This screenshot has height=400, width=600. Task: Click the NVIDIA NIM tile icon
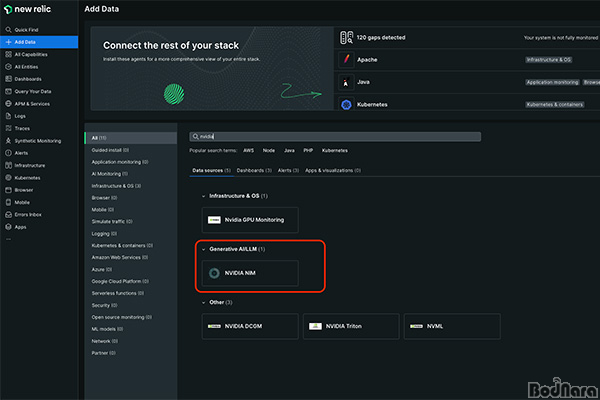tap(214, 273)
